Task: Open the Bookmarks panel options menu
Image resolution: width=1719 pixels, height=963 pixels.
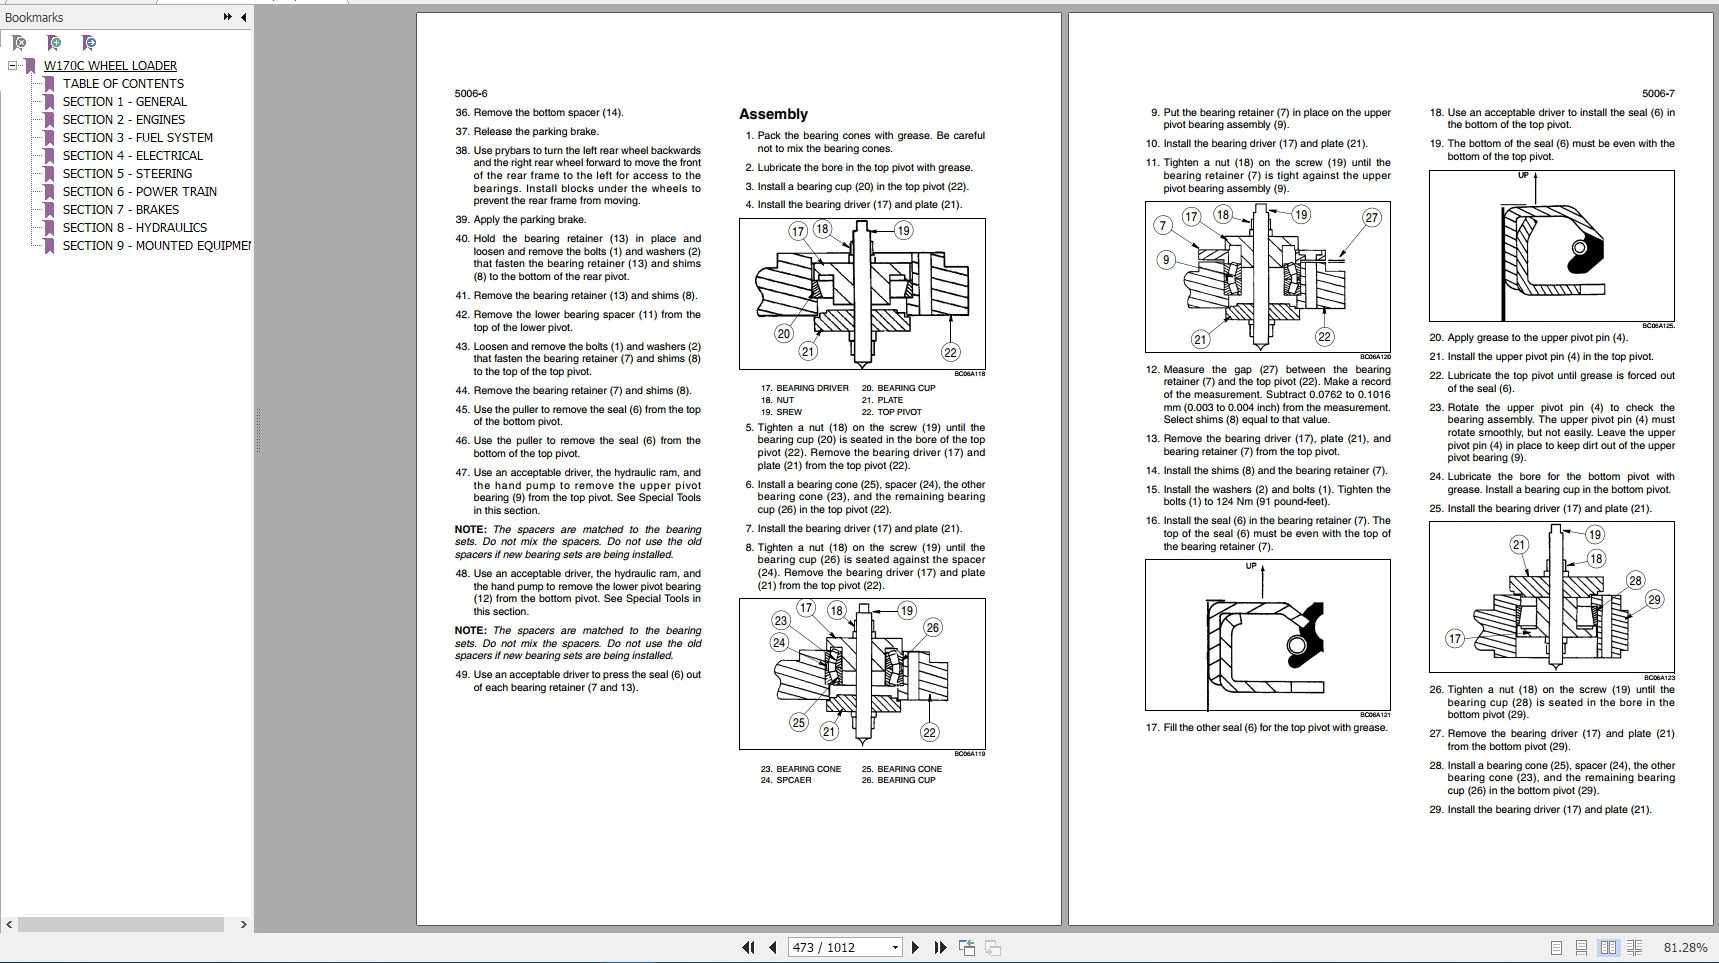Action: [227, 16]
